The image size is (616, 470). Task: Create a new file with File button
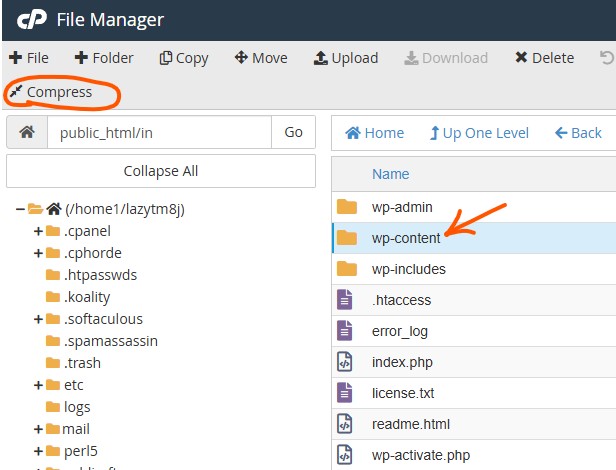29,58
